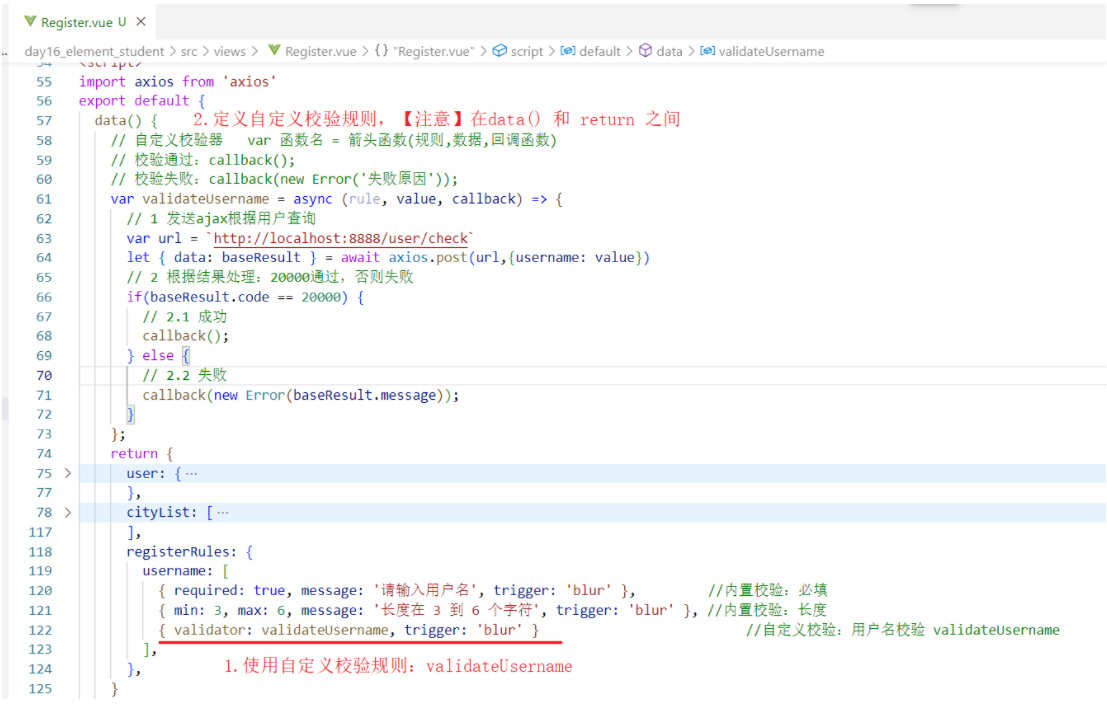Image resolution: width=1107 pixels, height=708 pixels.
Task: Open the "Register.vue" object breadcrumb
Action: tap(433, 52)
